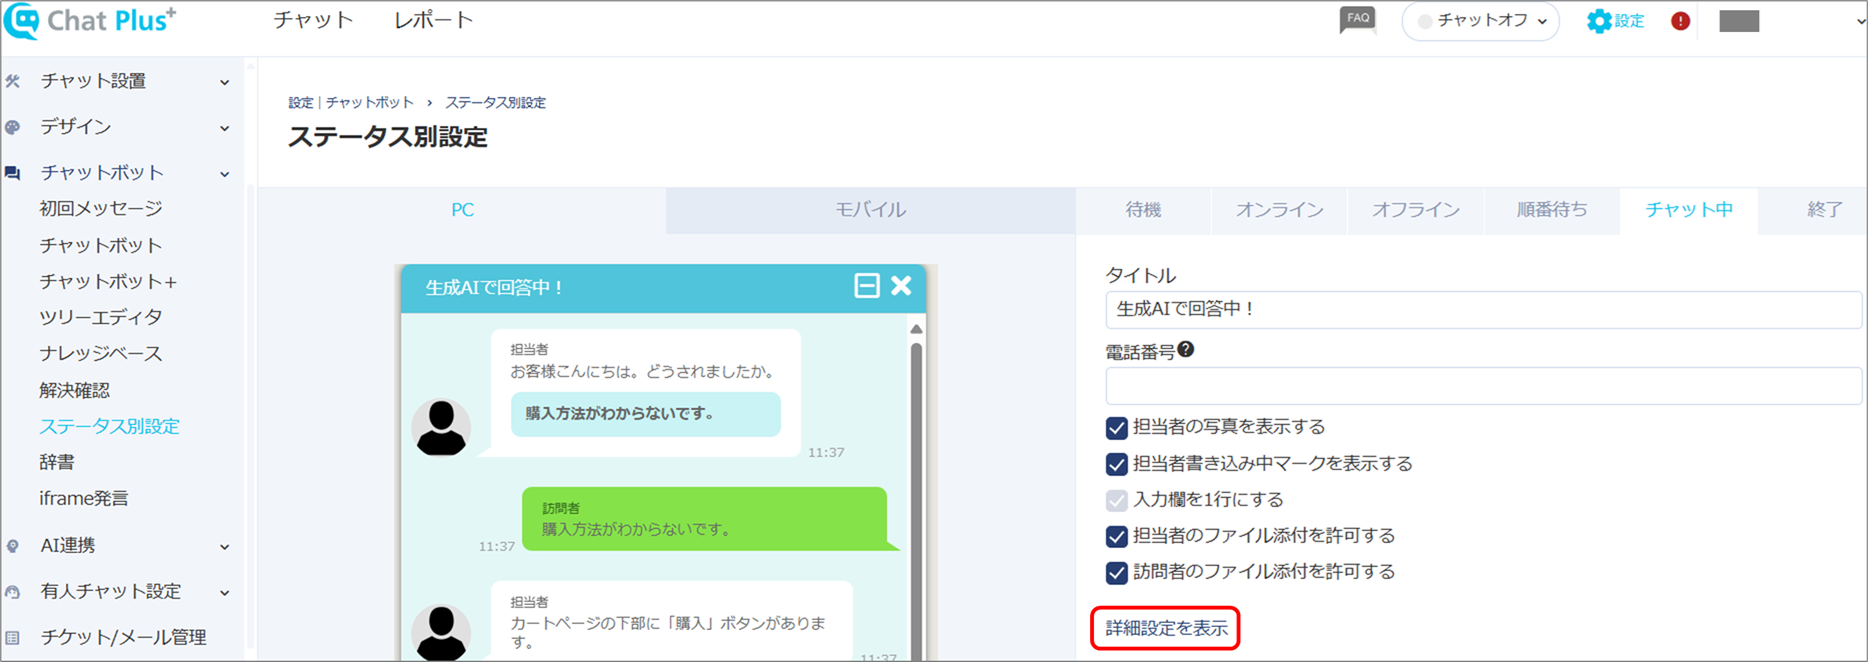
Task: Click the chat preview scroll-up arrow
Action: (x=916, y=329)
